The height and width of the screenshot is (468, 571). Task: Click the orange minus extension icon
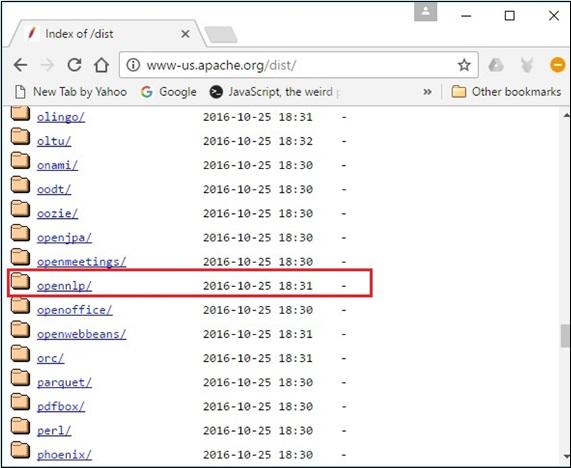tap(557, 66)
